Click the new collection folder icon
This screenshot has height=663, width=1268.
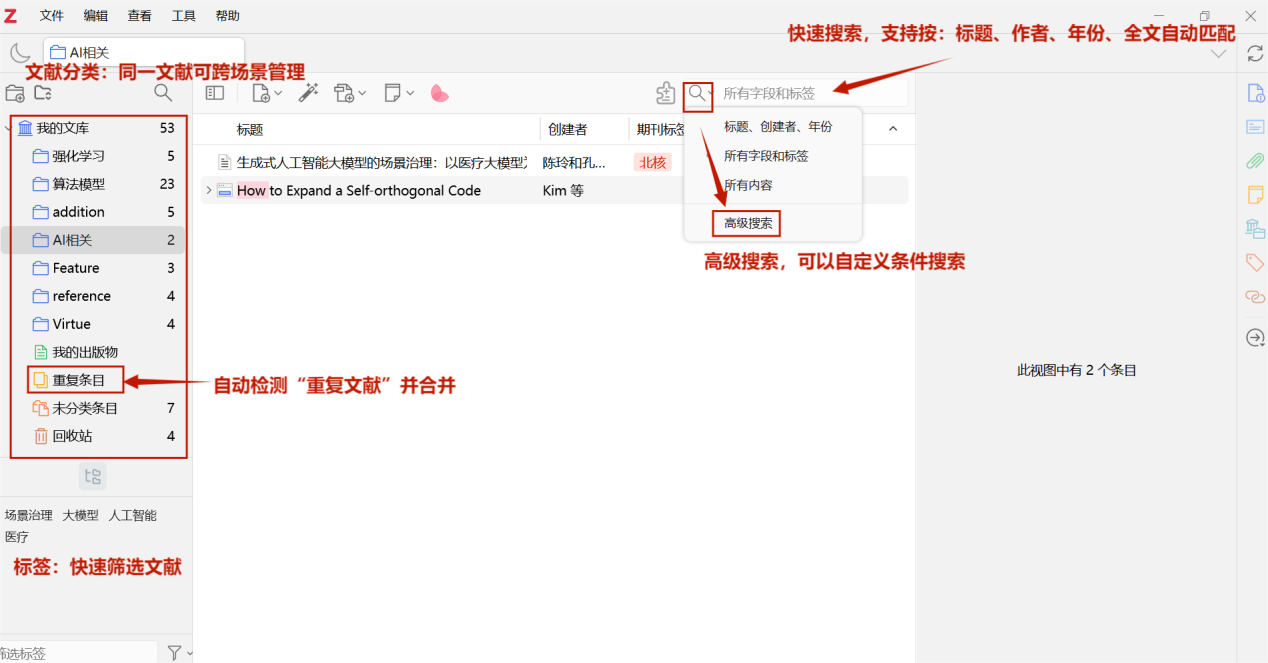15,93
